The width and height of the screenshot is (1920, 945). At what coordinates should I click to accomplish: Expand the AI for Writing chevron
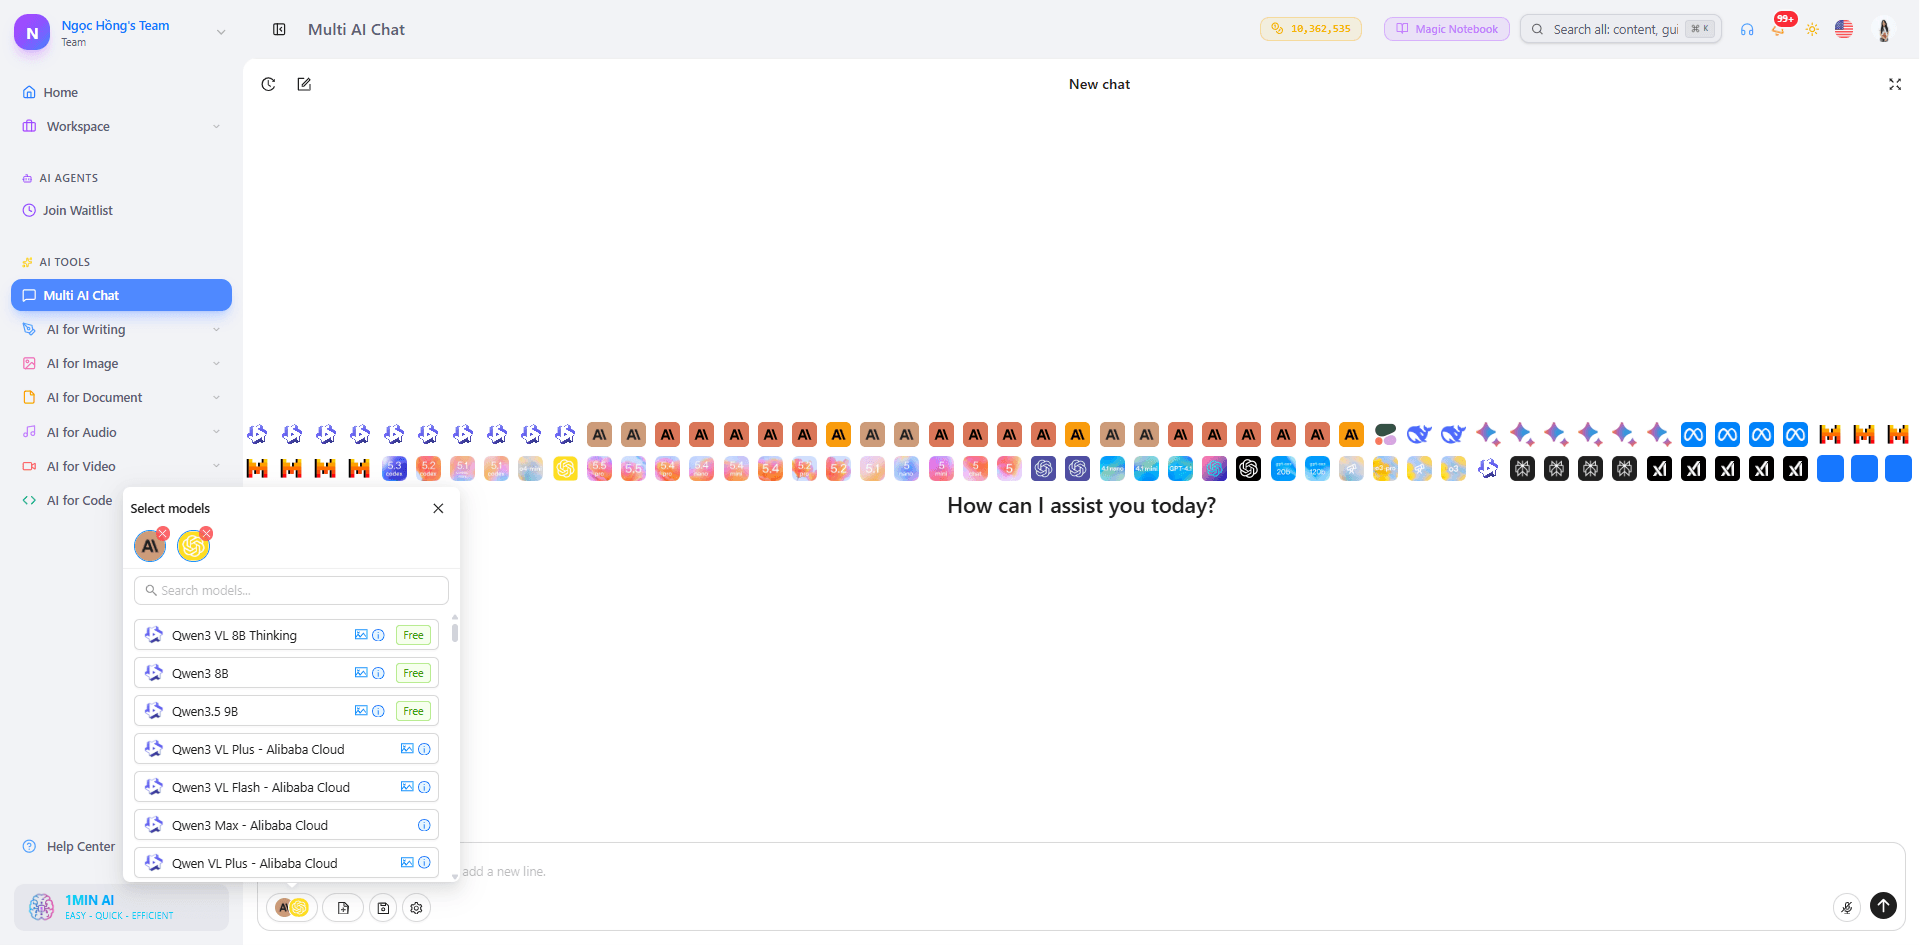(216, 329)
